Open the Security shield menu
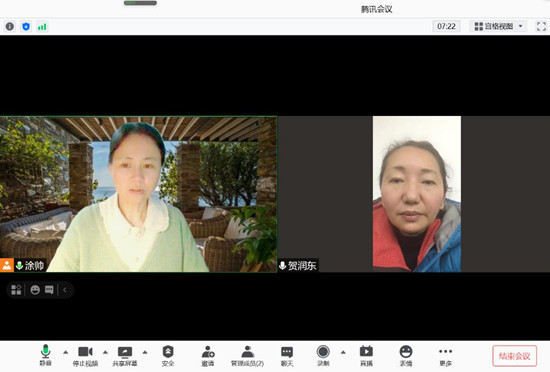 click(168, 356)
